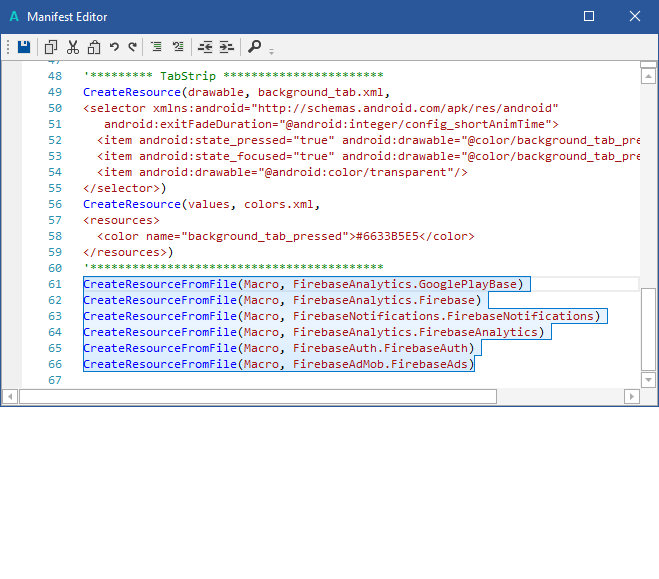Decrease indent of selected lines
The height and width of the screenshot is (579, 659).
(205, 47)
